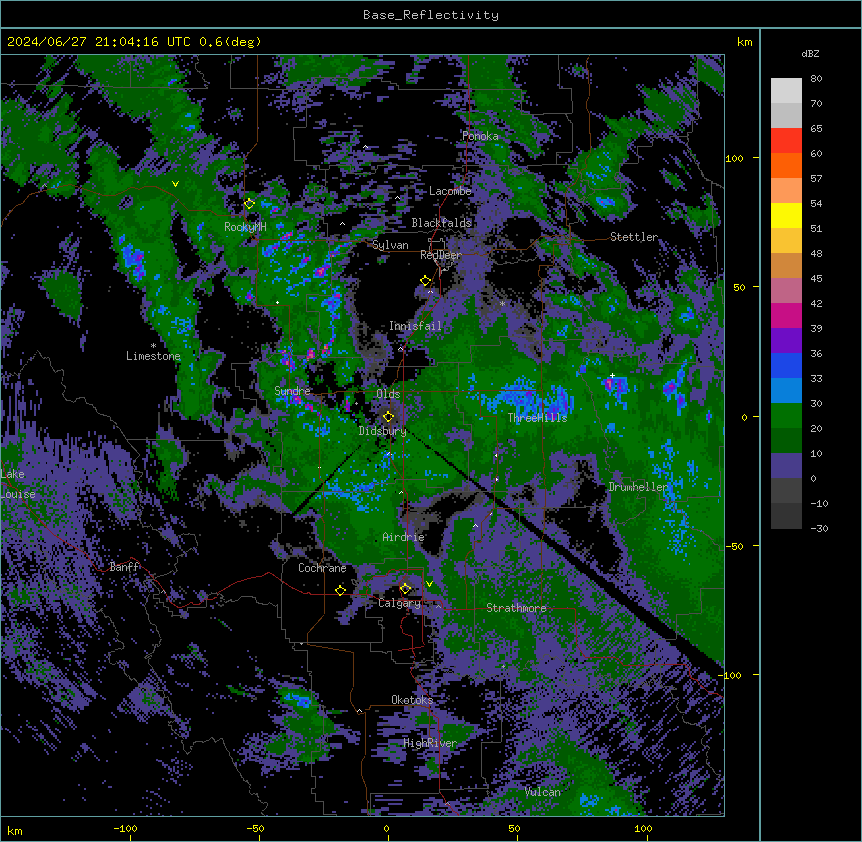Click the yellow diamond marker below RedDeer

click(425, 281)
